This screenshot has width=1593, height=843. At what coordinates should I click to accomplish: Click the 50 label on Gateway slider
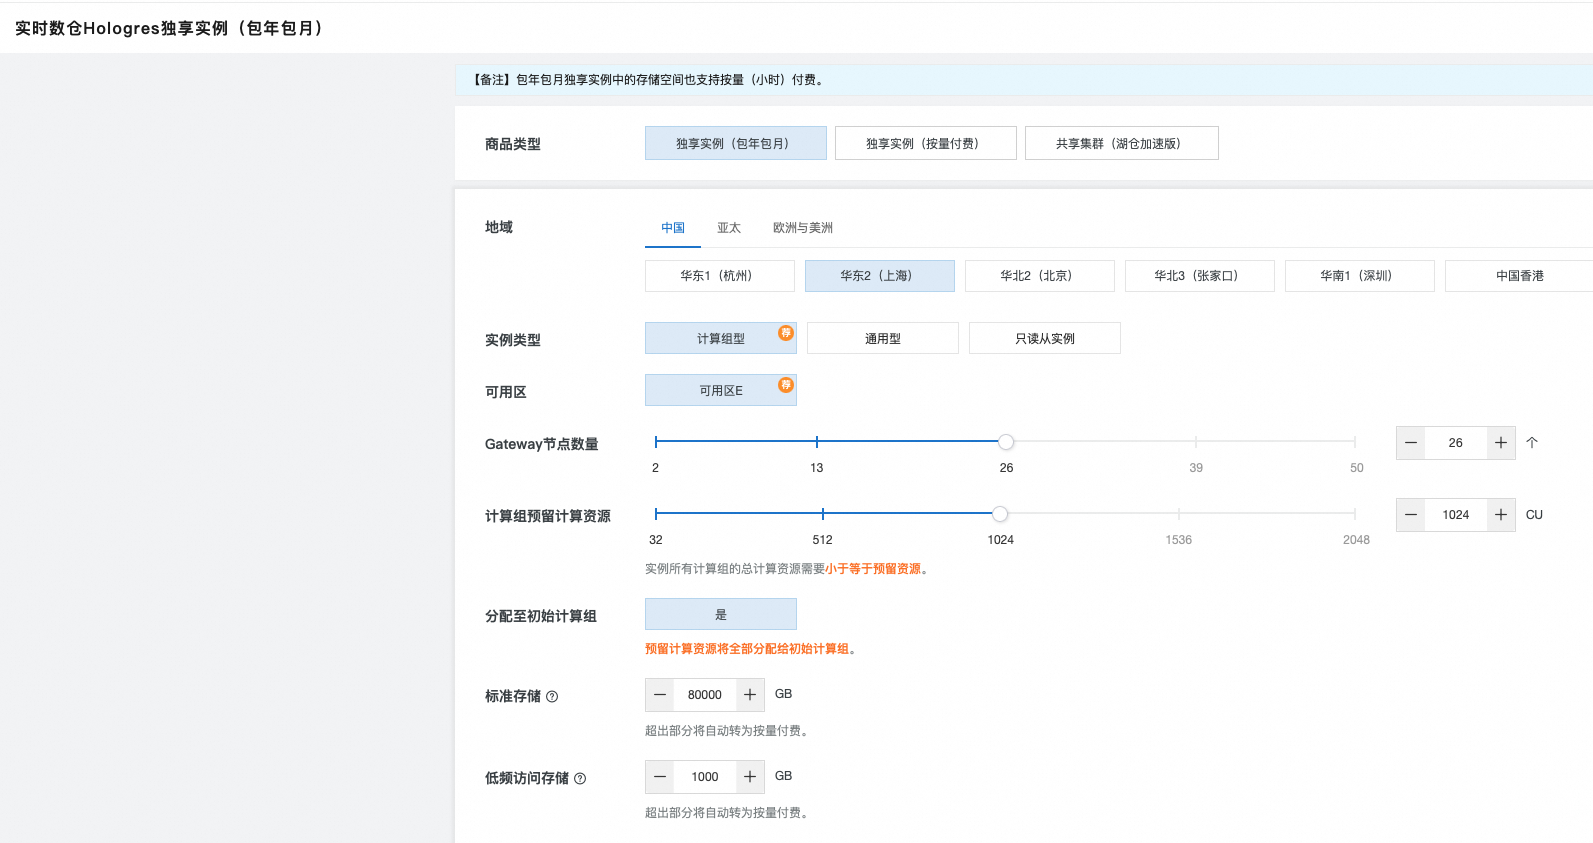(1356, 468)
